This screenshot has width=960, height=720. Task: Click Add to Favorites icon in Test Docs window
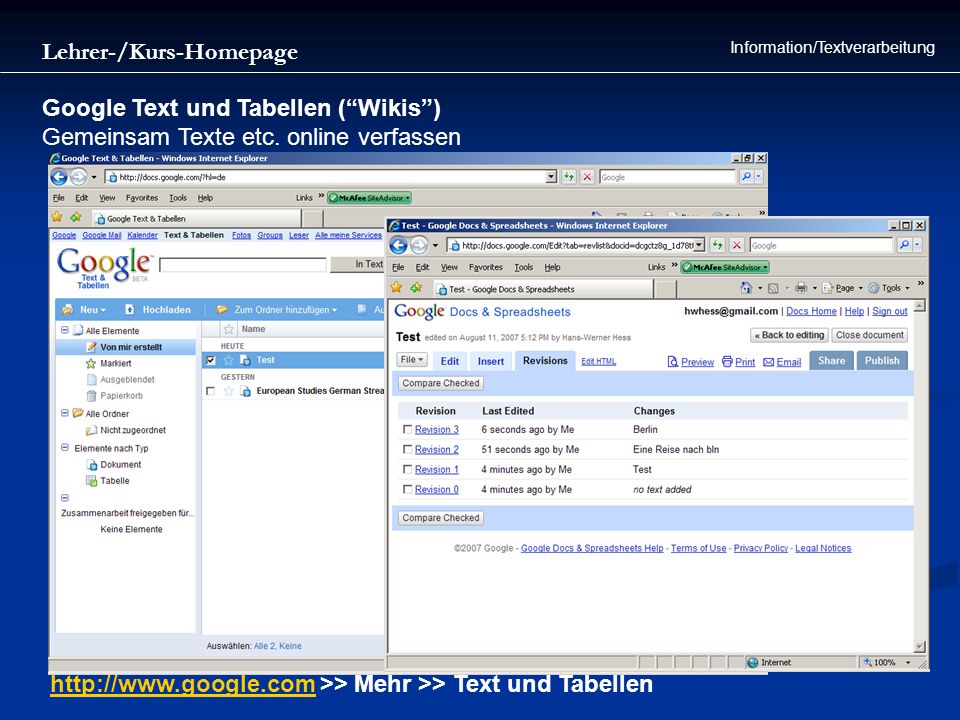(x=416, y=288)
